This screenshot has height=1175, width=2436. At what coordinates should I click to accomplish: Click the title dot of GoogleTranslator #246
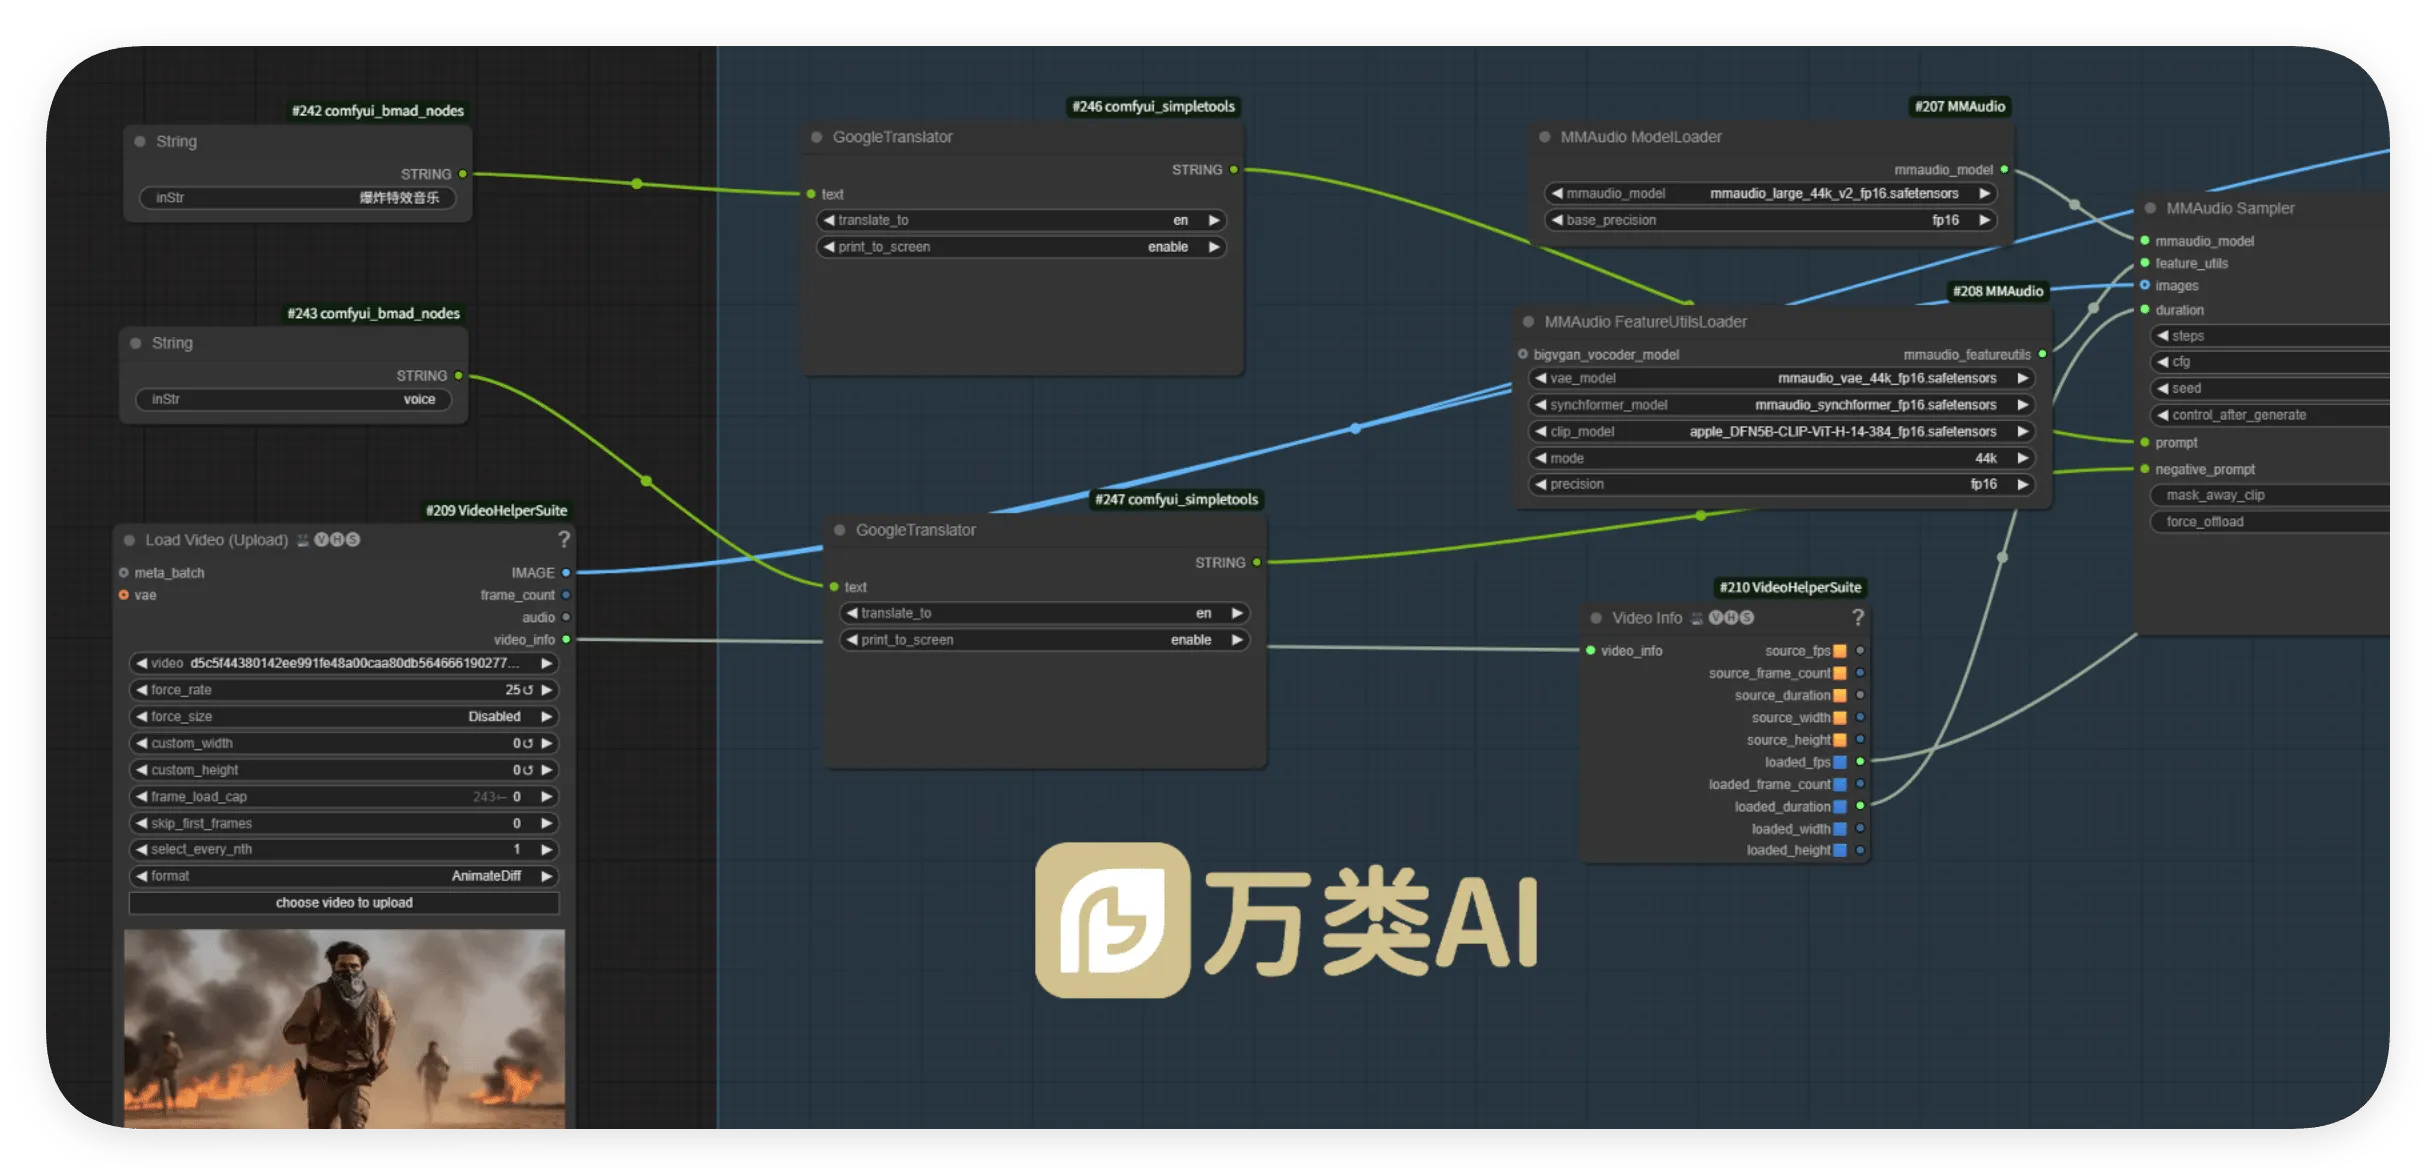tap(817, 137)
